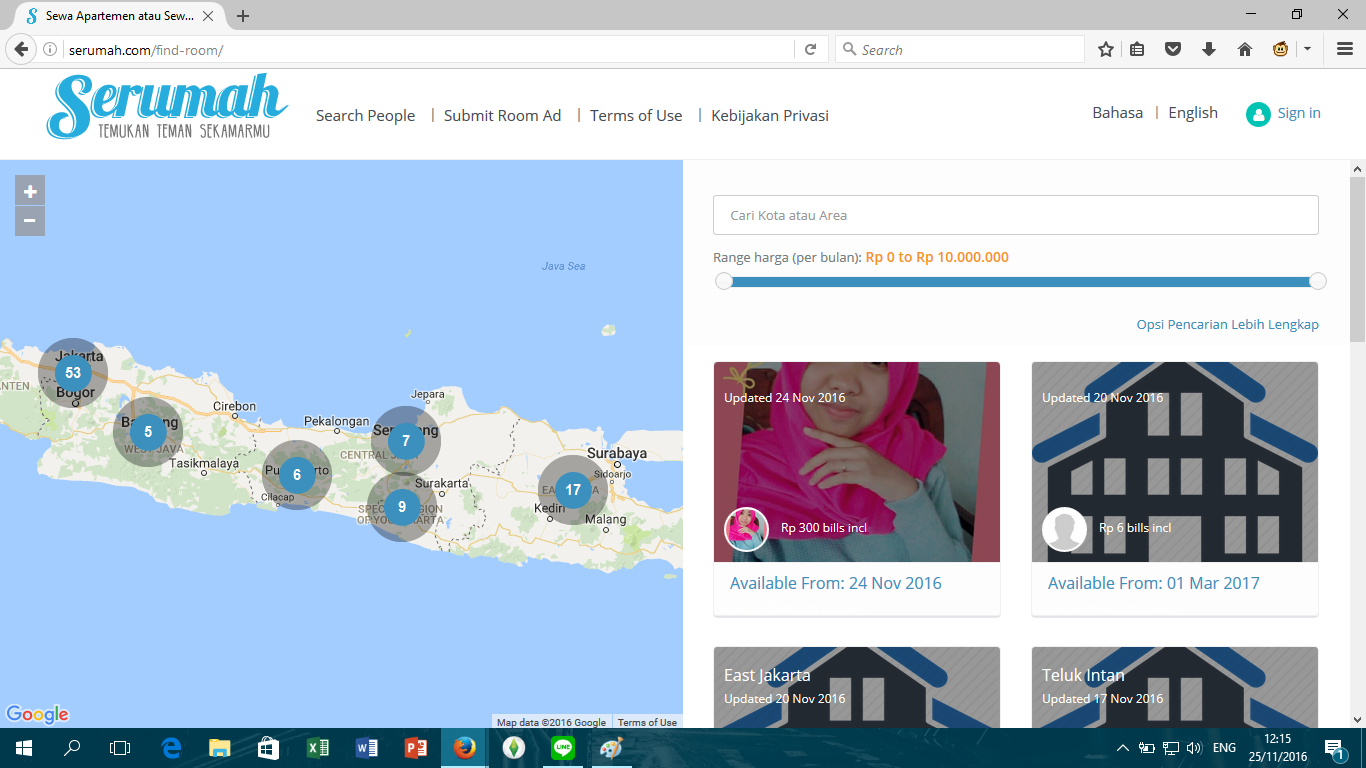
Task: Select the Sewa Apartemen browser tab
Action: [118, 16]
